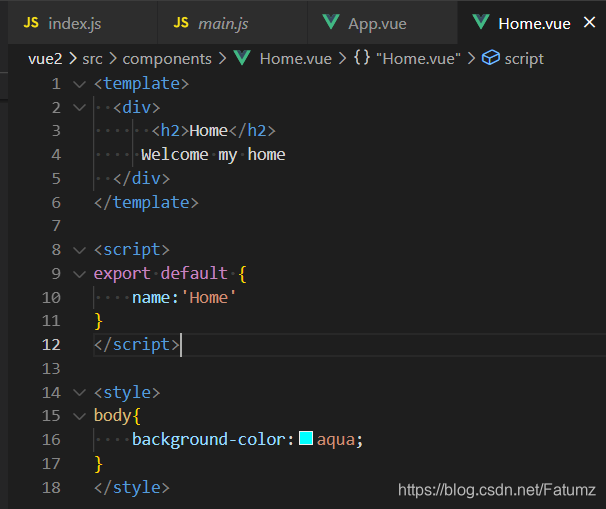
Task: Collapse the div block on line 2
Action: click(80, 107)
